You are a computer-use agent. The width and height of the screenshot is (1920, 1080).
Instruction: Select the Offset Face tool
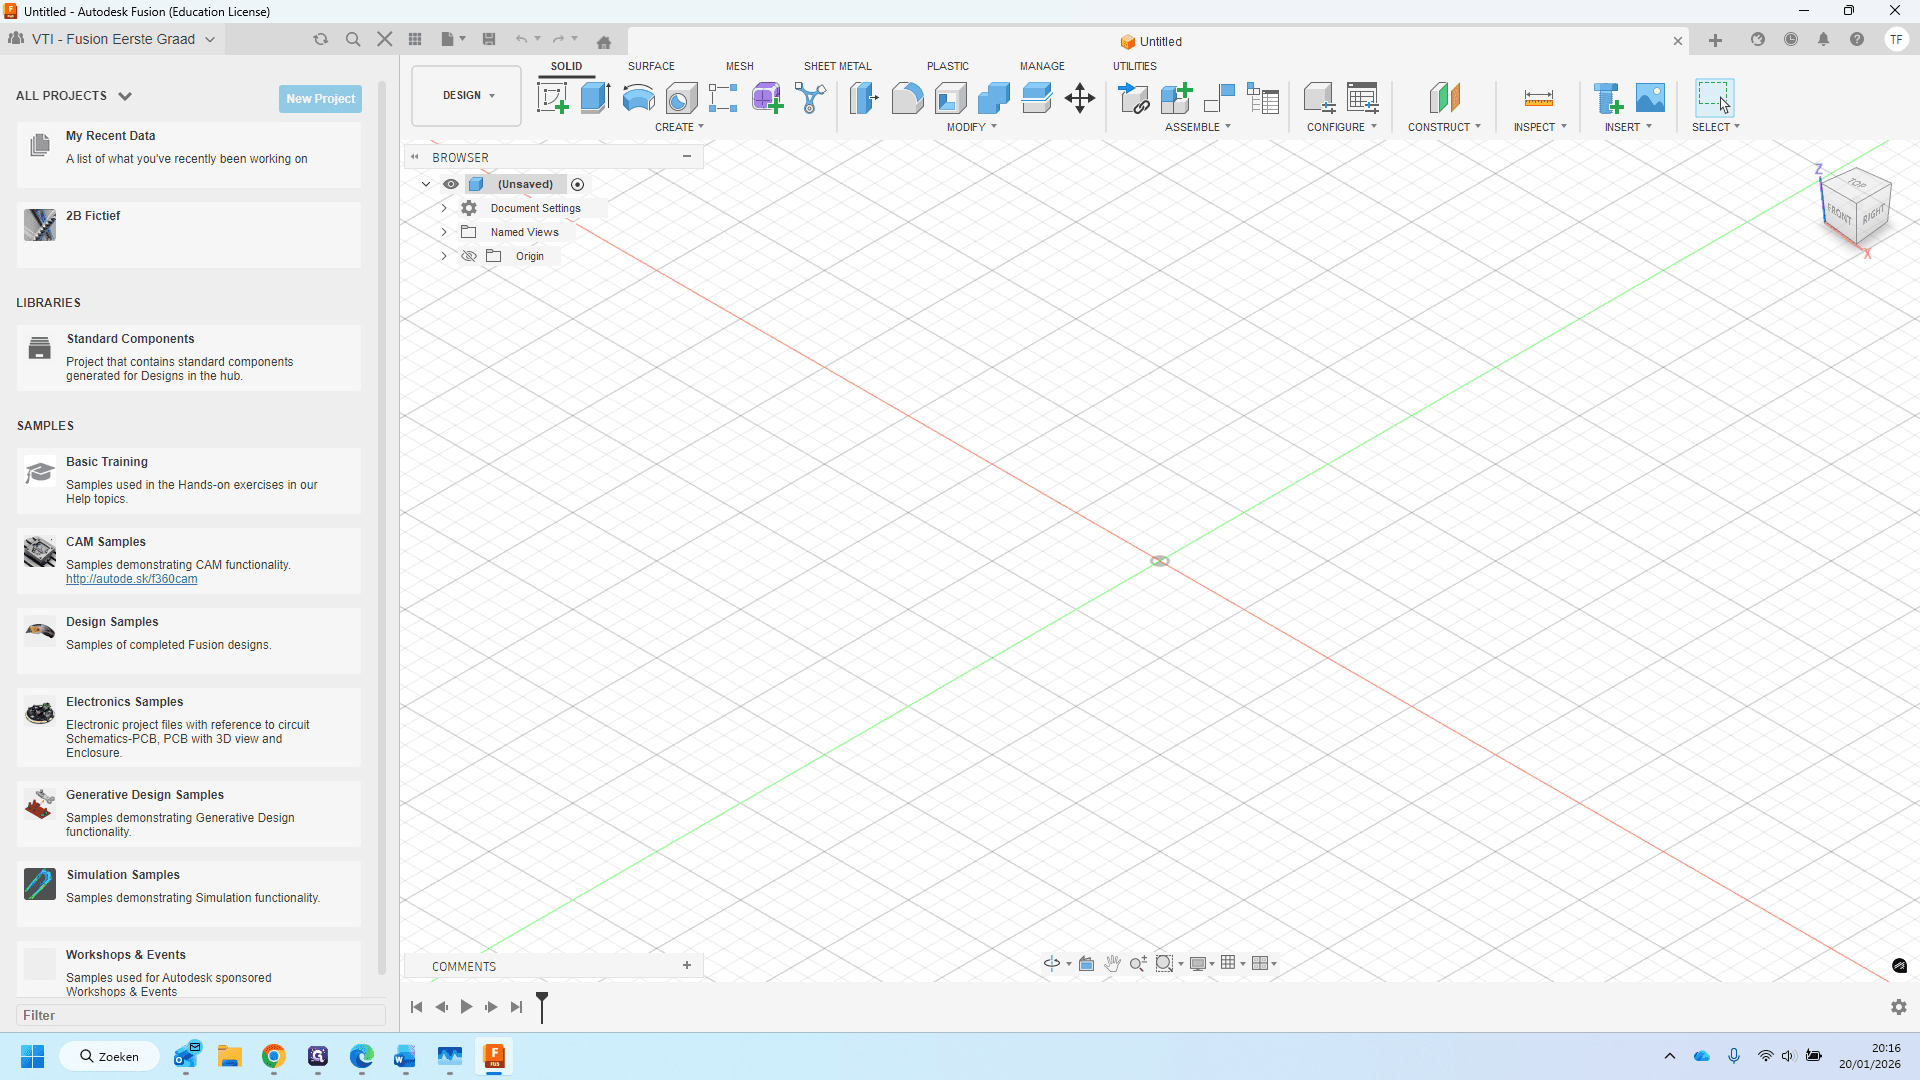tap(1037, 98)
